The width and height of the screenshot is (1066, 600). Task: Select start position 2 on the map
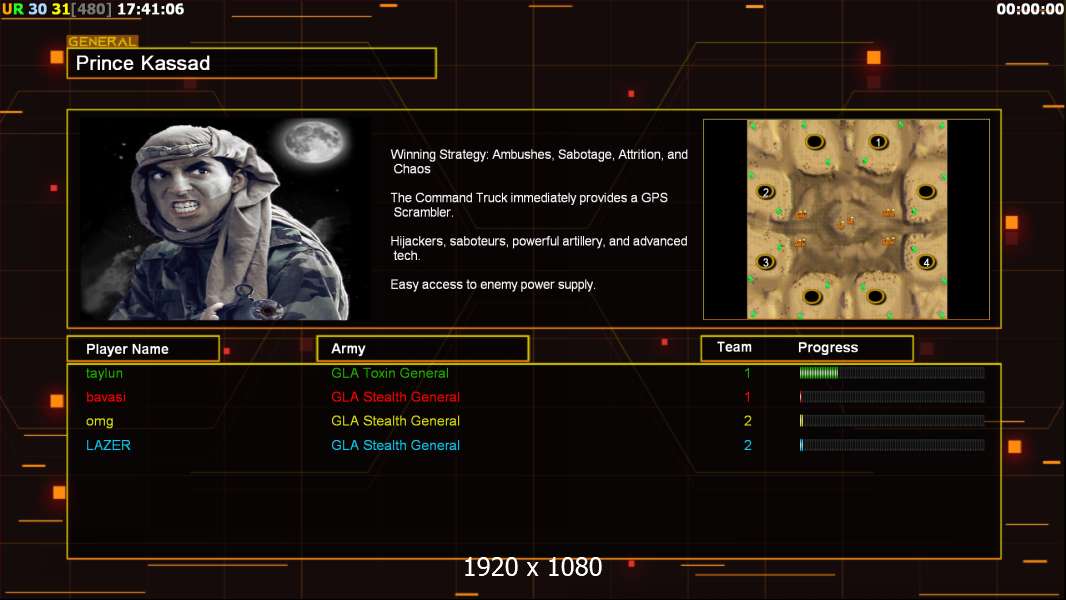tap(766, 192)
